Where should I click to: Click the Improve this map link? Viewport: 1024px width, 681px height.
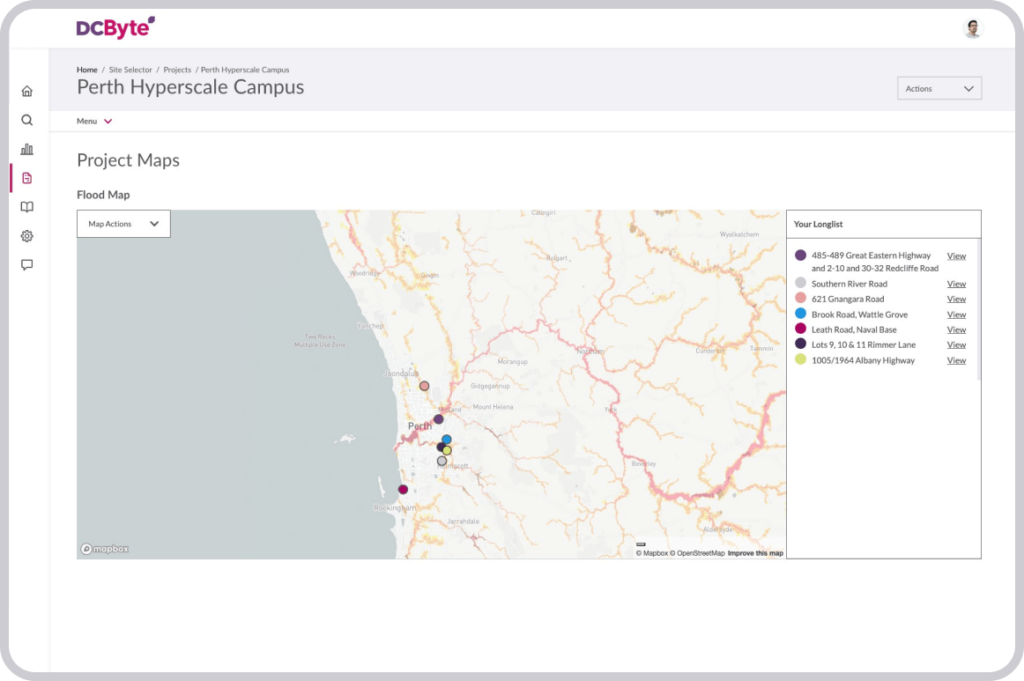tap(755, 551)
